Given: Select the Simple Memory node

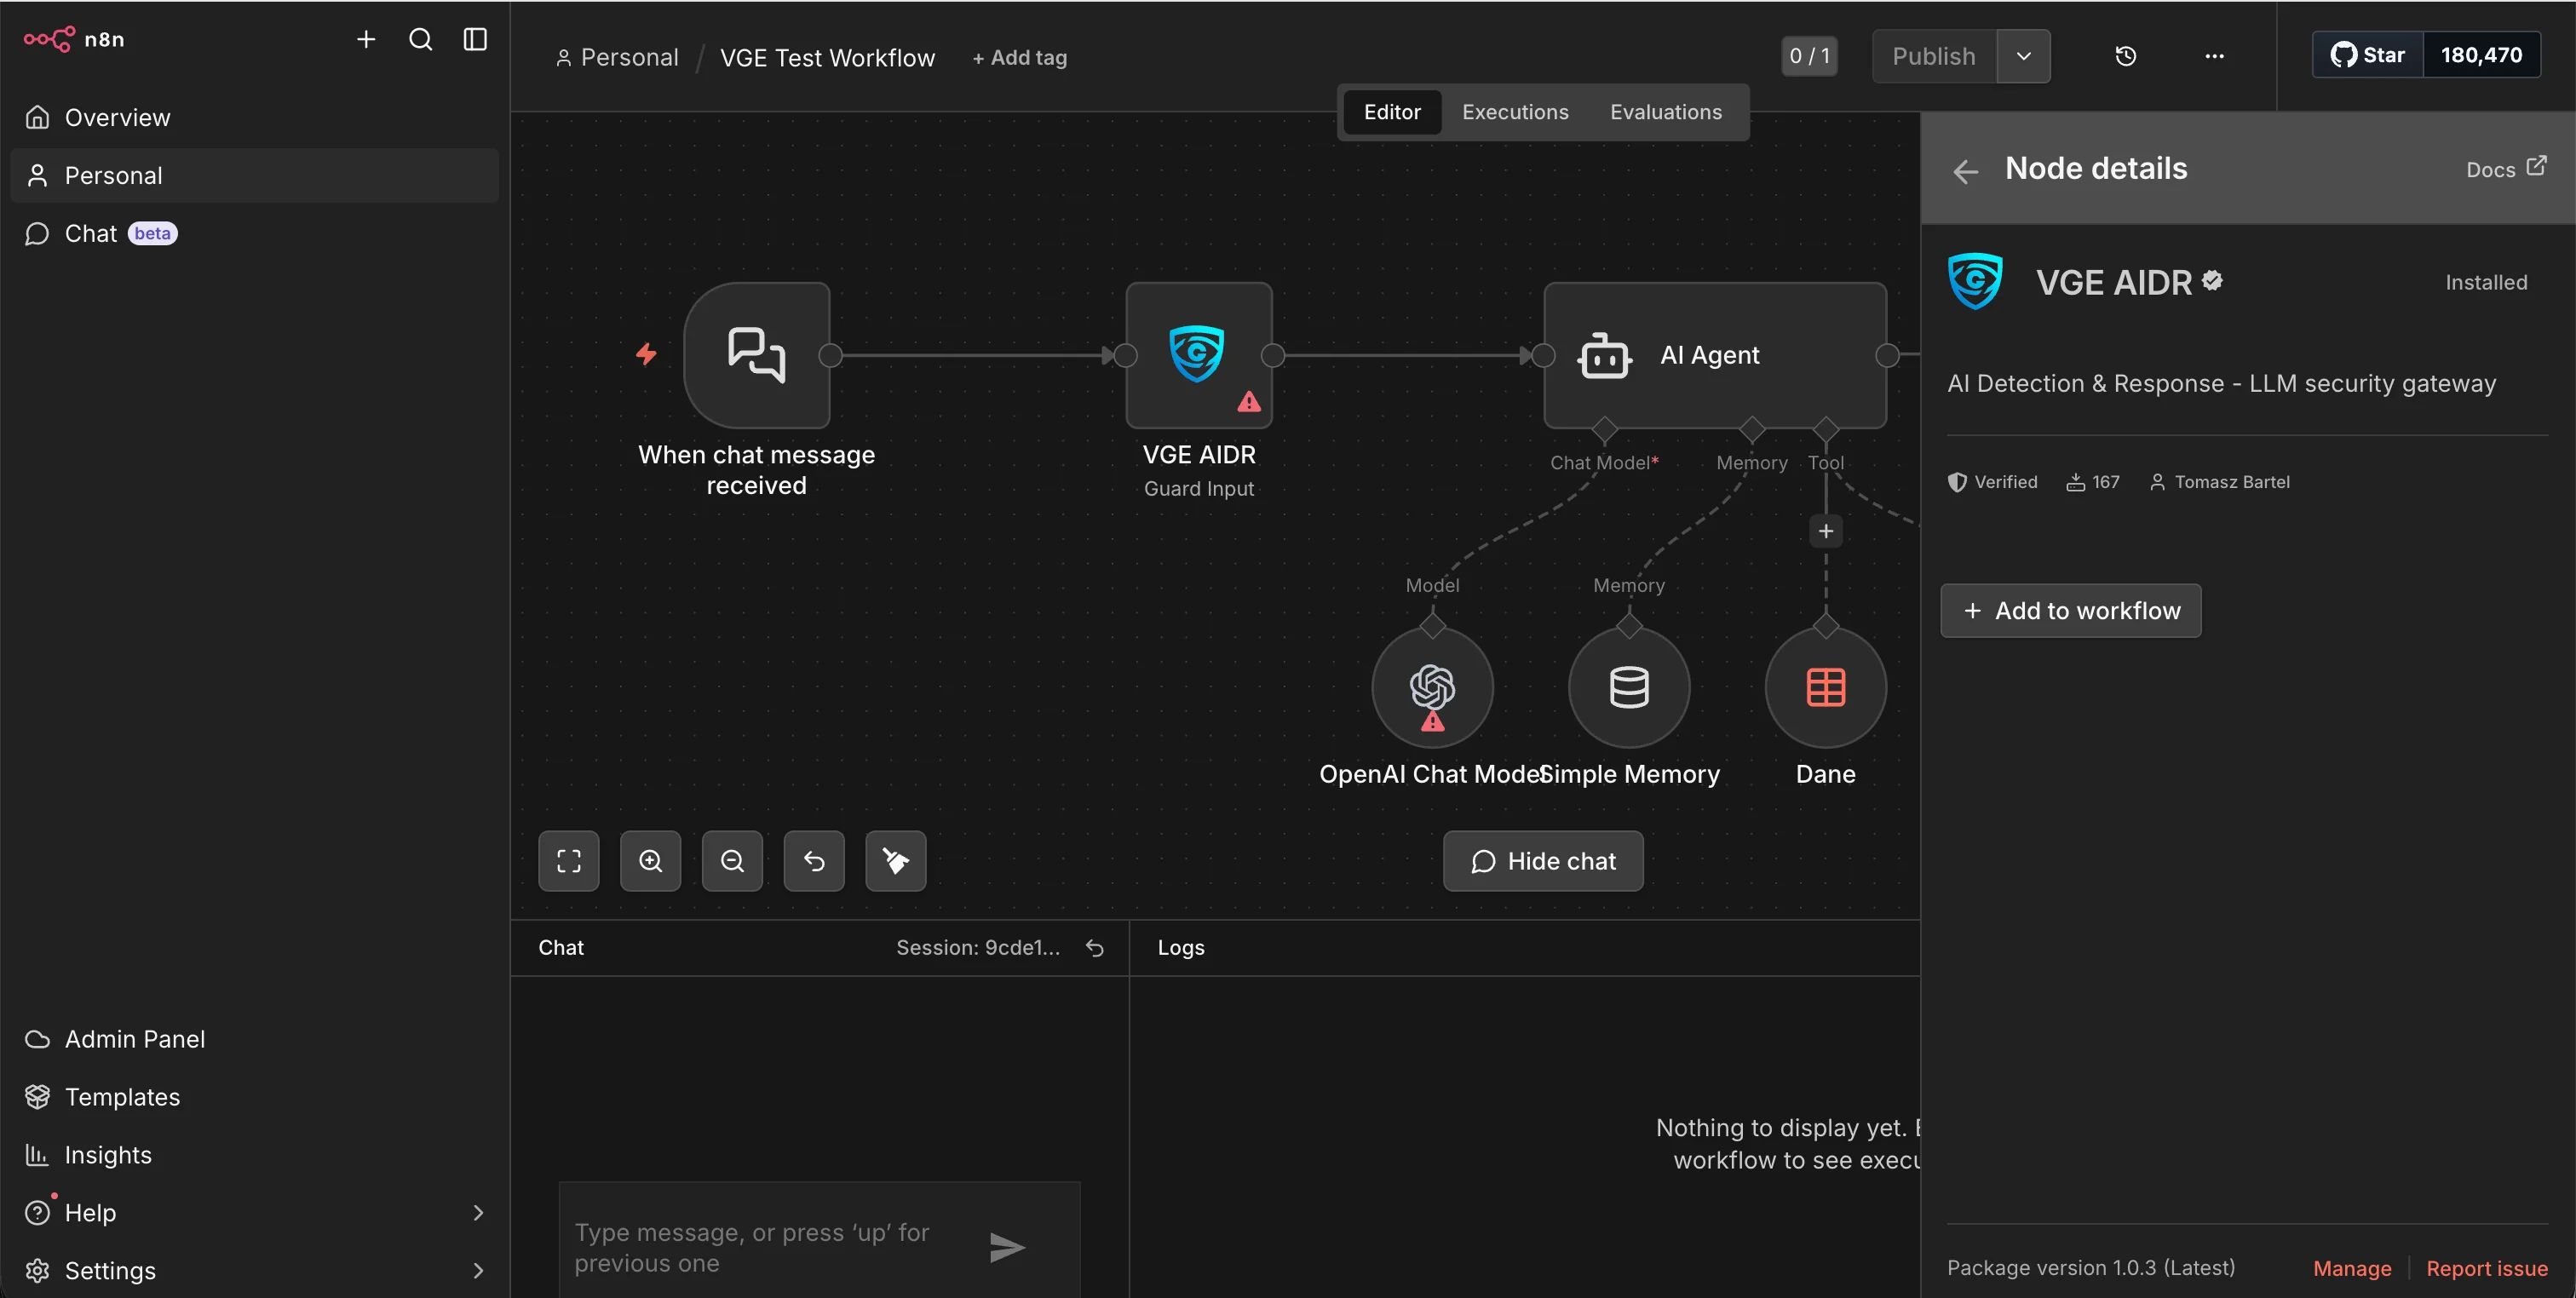Looking at the screenshot, I should [1627, 687].
